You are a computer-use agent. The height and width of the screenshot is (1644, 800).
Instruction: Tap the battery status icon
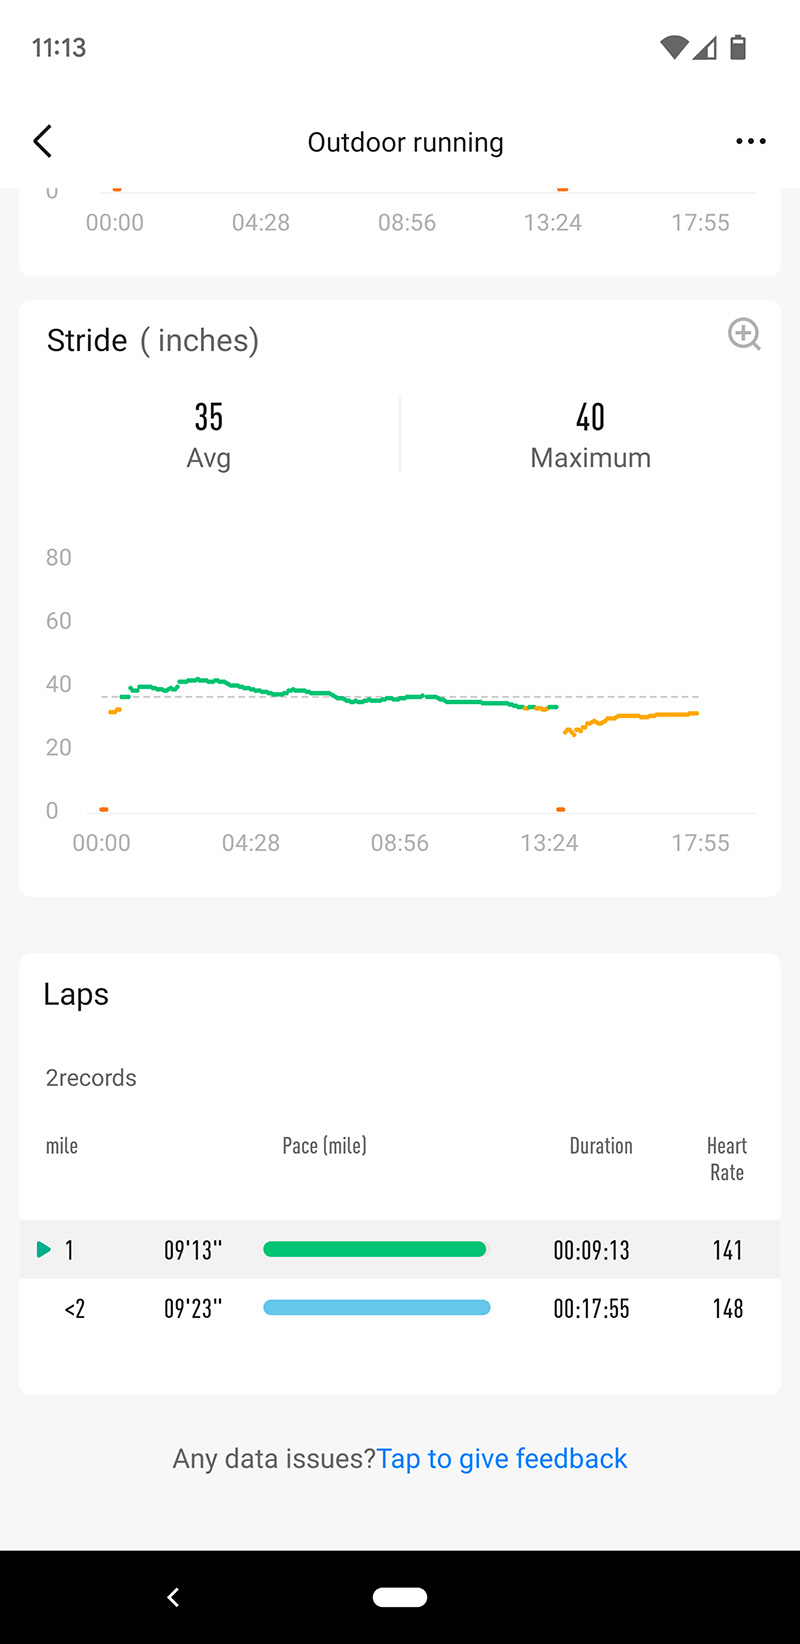[x=738, y=47]
